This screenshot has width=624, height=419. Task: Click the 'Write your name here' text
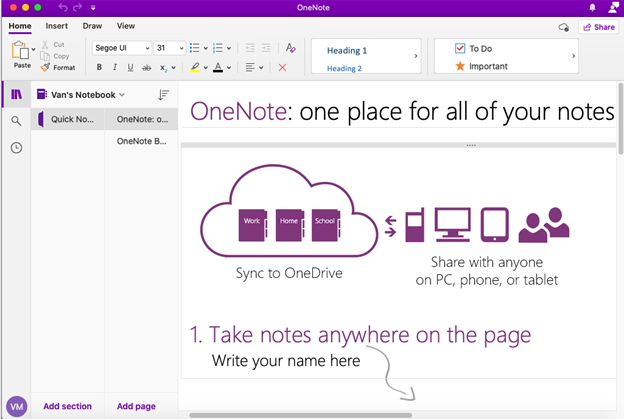click(286, 361)
